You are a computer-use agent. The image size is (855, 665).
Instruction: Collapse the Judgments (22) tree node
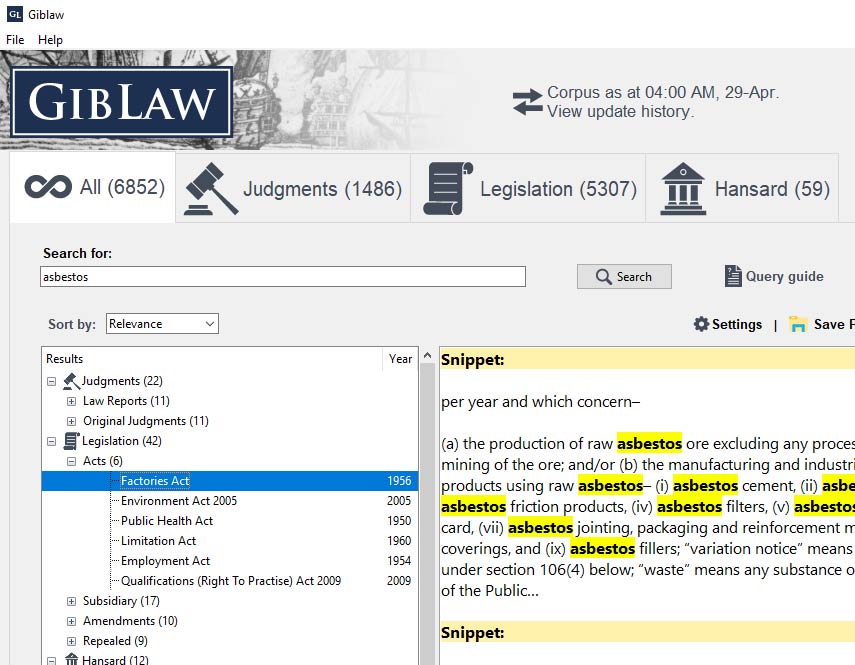tap(51, 381)
